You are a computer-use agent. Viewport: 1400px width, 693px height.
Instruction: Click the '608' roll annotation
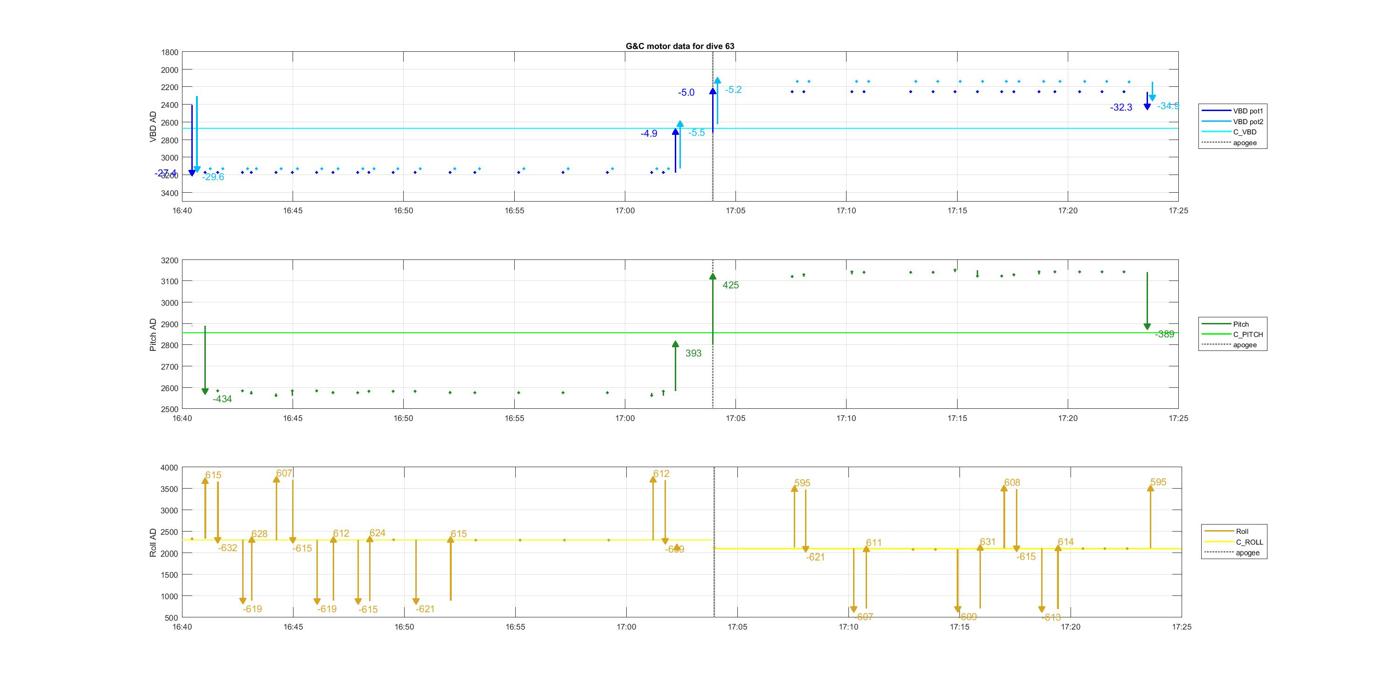click(1012, 483)
